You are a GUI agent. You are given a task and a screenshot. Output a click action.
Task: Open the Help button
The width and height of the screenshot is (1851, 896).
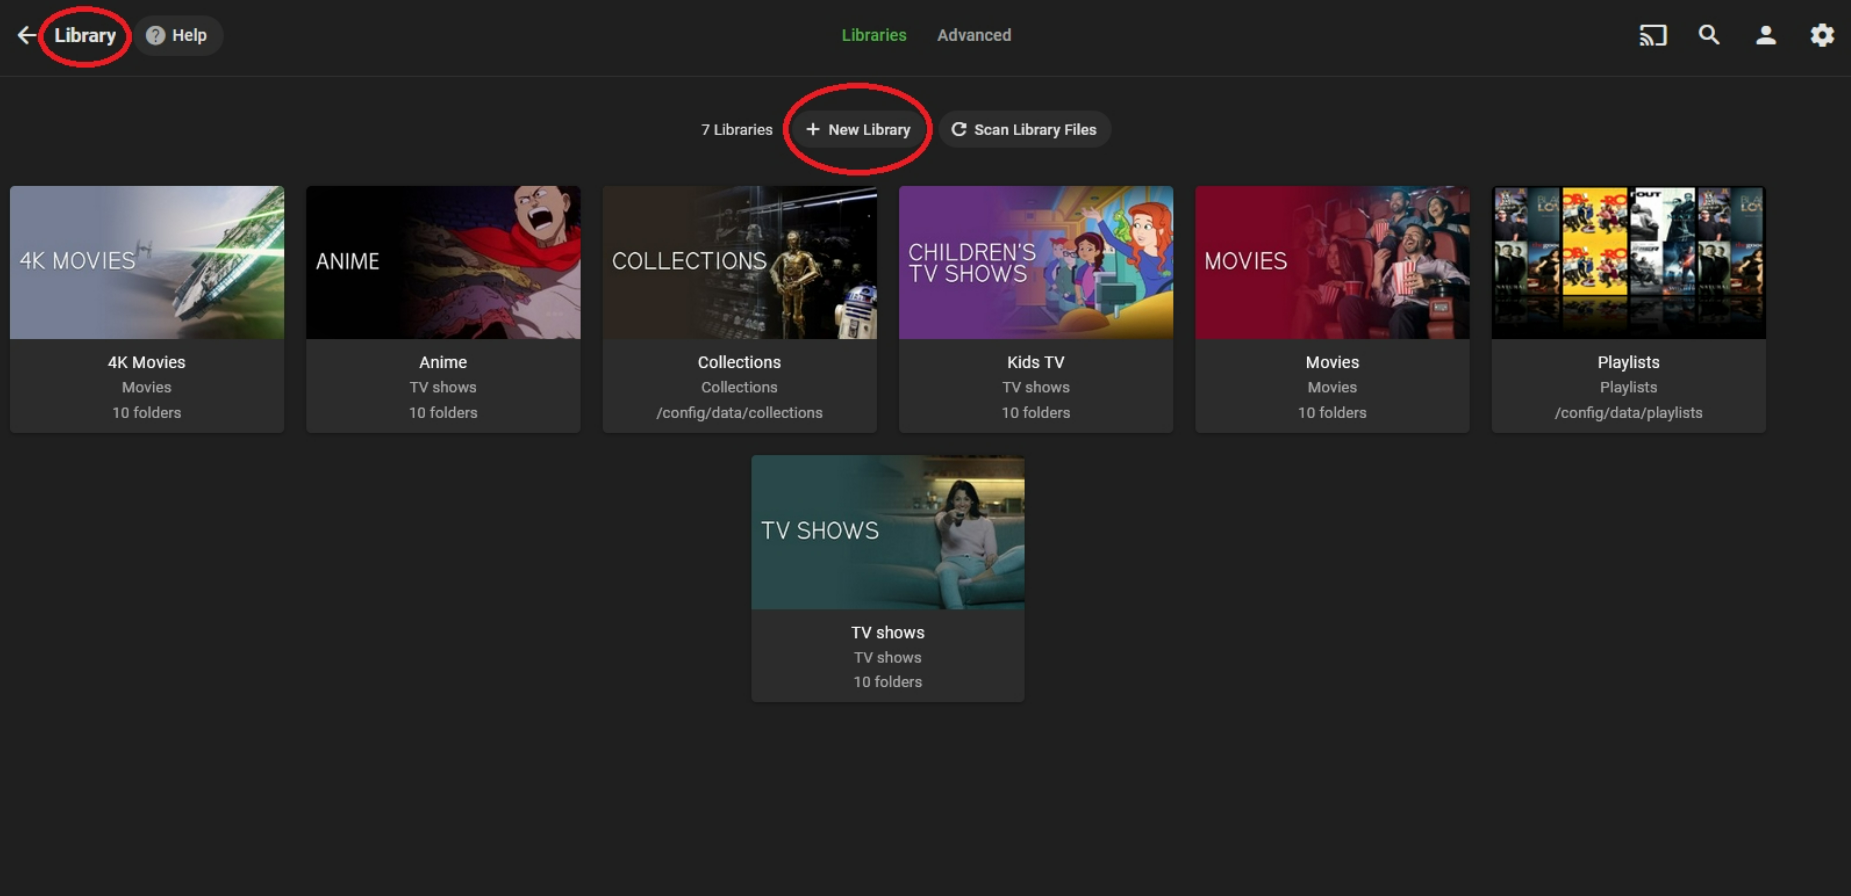178,35
